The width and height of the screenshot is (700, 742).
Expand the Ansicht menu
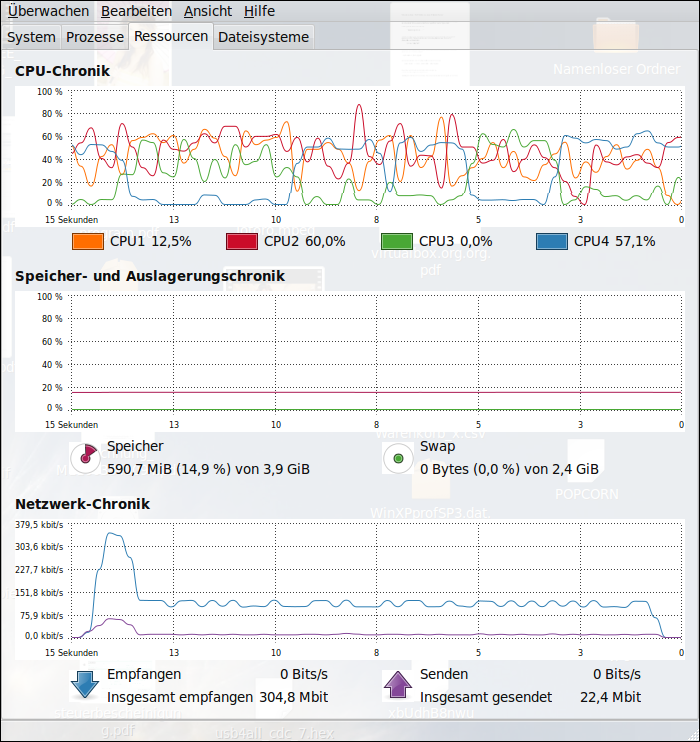[x=208, y=11]
